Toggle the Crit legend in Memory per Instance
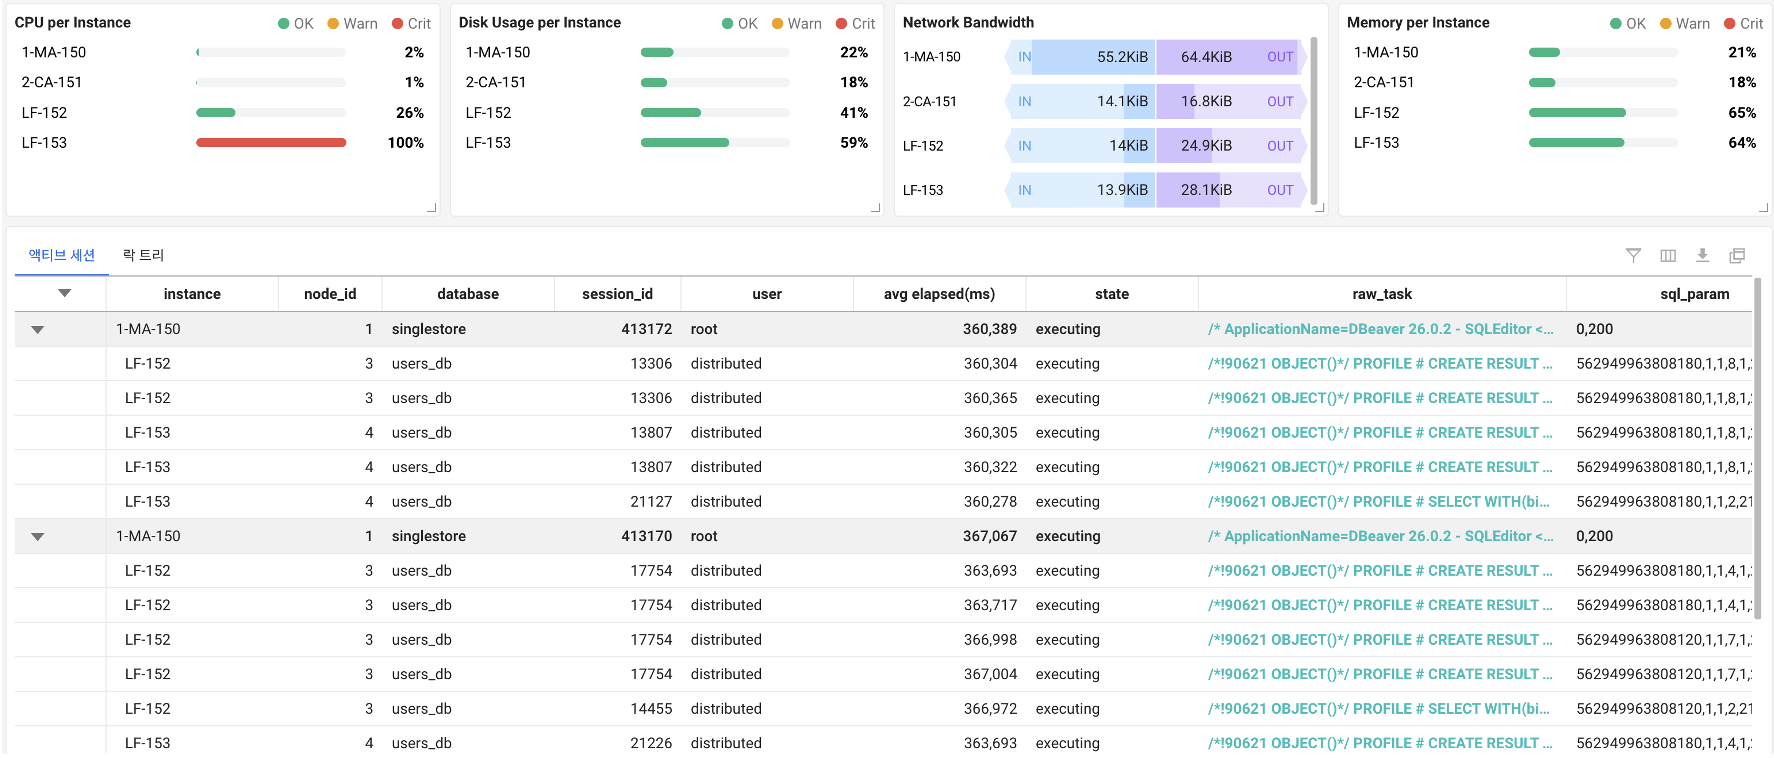The image size is (1774, 758). [1744, 24]
